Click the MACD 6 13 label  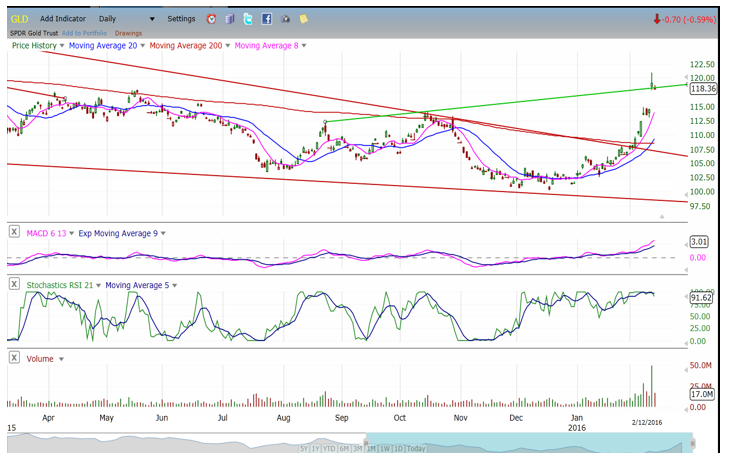(46, 233)
